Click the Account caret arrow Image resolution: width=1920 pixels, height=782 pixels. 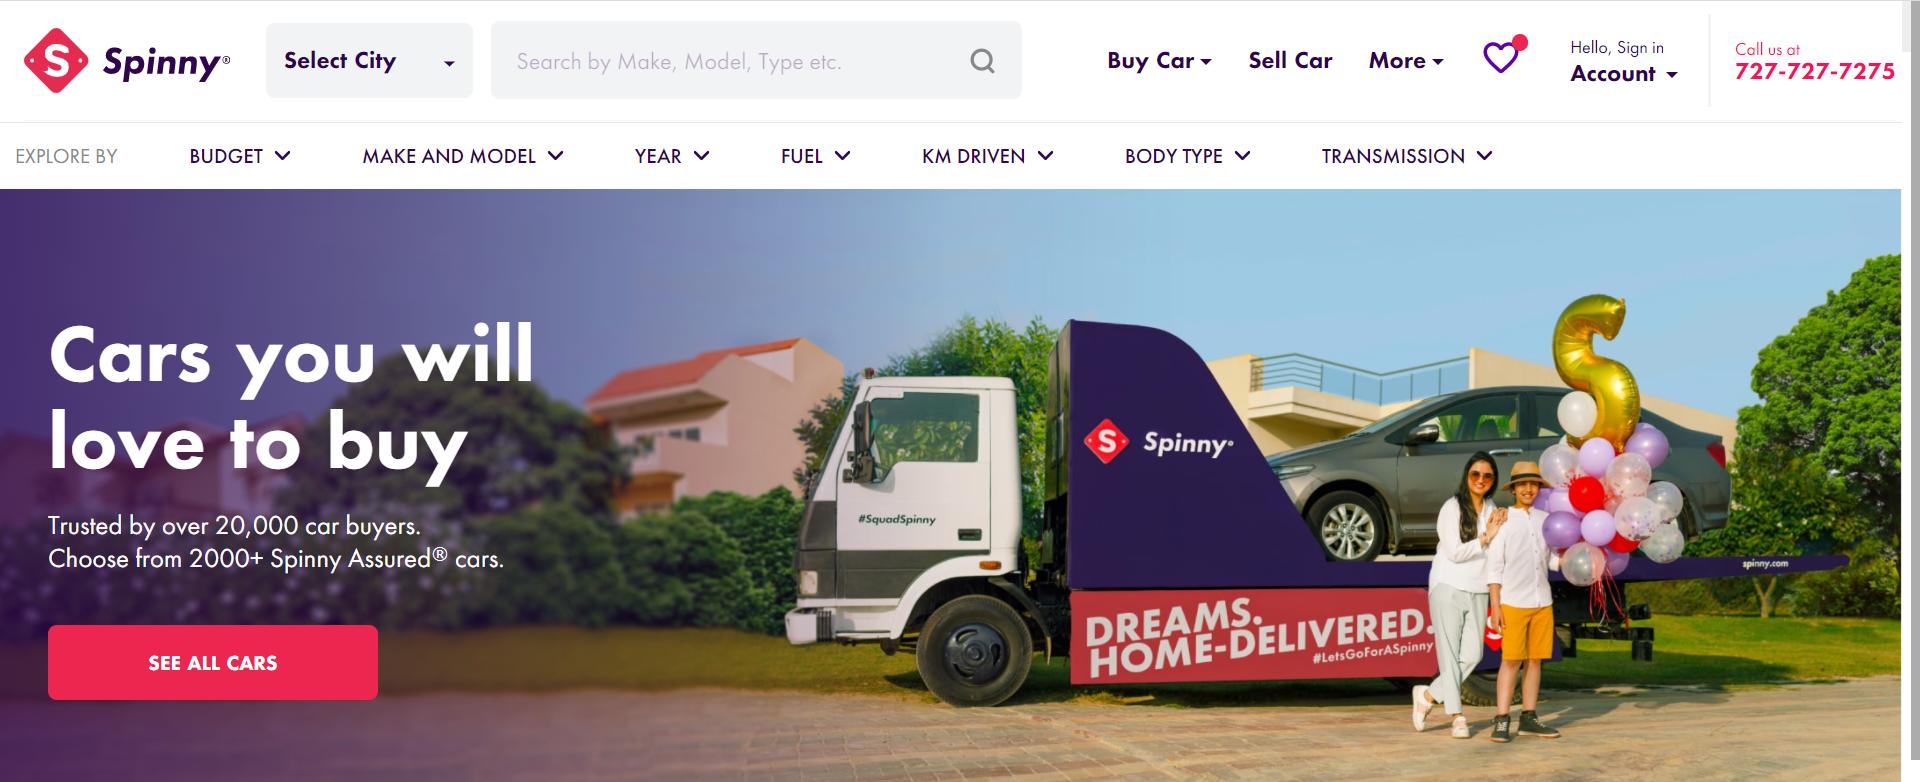pyautogui.click(x=1672, y=75)
